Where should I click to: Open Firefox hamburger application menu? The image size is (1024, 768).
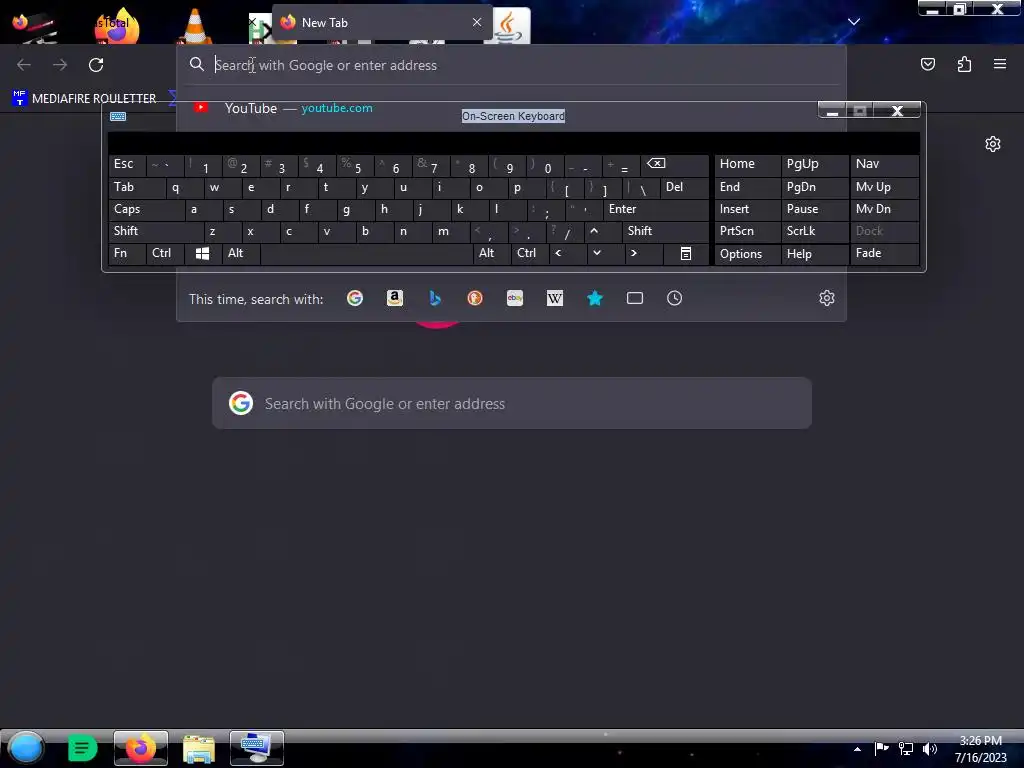[x=1000, y=64]
